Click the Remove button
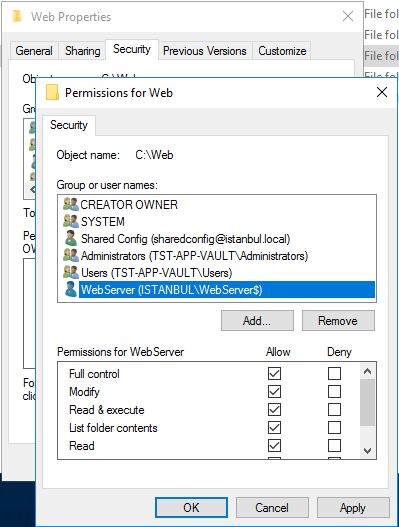 338,320
